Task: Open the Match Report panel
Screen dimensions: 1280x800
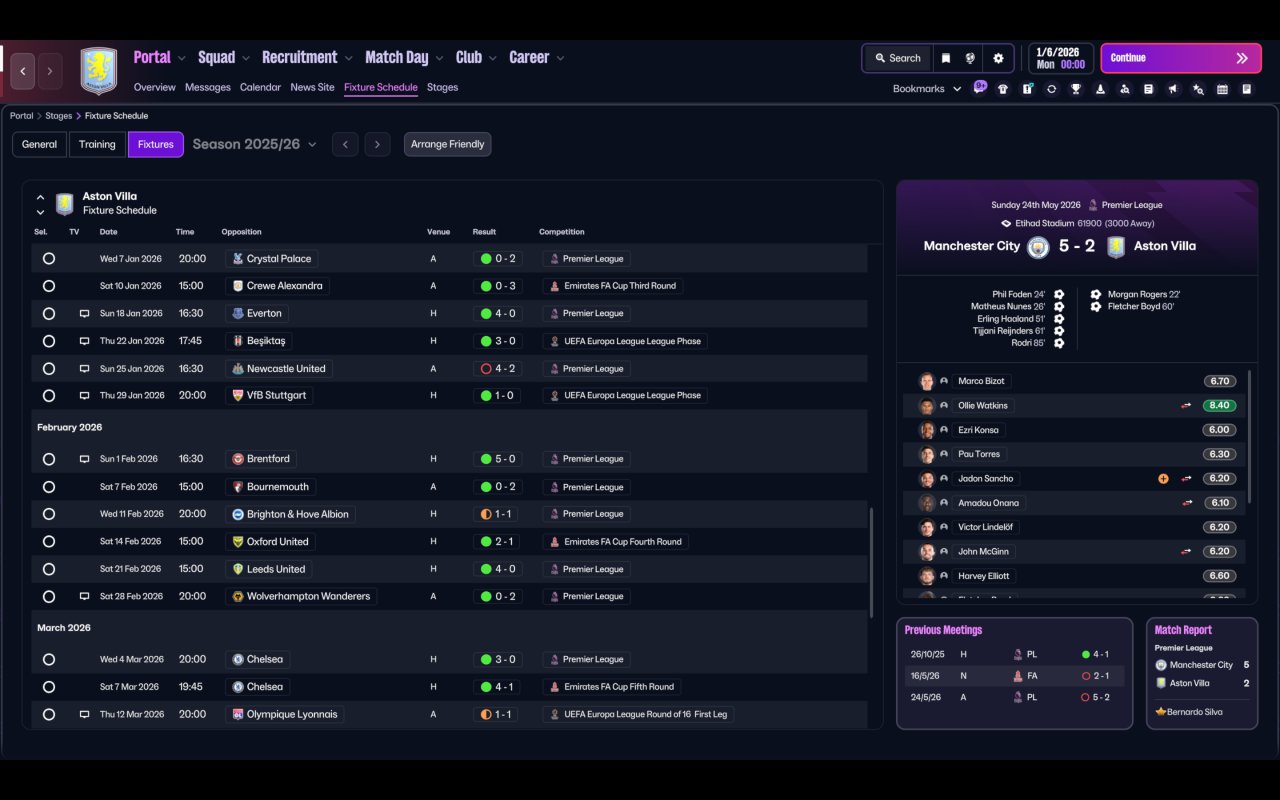Action: click(1202, 673)
